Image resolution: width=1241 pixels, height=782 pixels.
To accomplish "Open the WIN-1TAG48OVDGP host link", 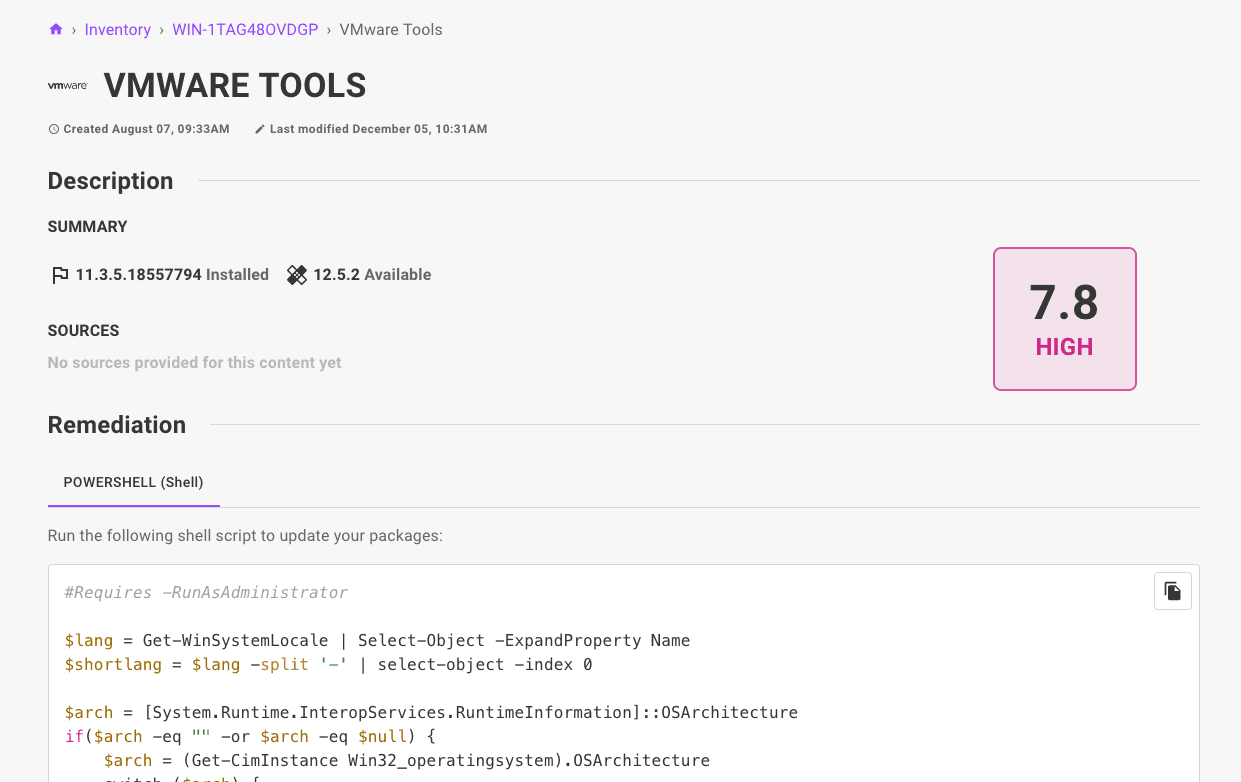I will (x=245, y=29).
